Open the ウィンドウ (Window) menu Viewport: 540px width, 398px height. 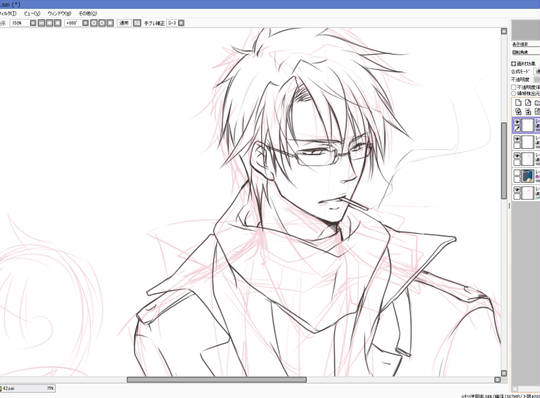[59, 13]
